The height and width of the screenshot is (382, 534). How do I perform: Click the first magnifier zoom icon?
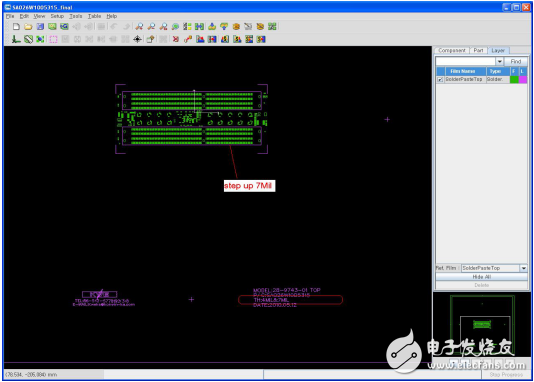139,27
